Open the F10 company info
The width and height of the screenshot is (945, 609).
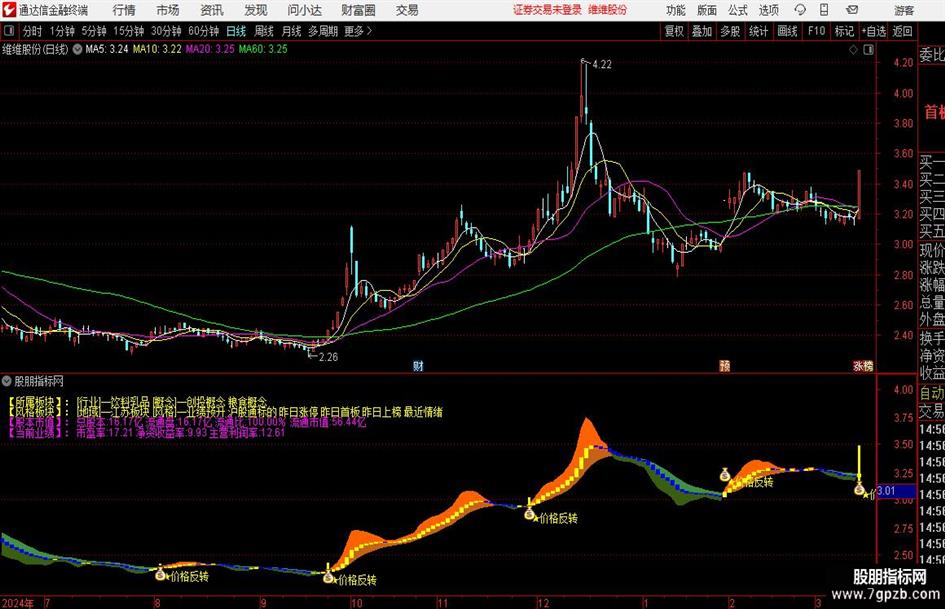(816, 31)
